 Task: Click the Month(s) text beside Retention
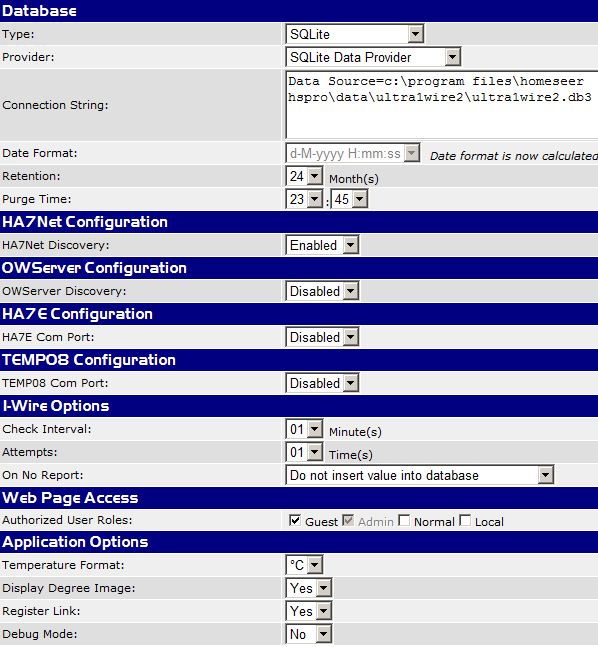[354, 179]
